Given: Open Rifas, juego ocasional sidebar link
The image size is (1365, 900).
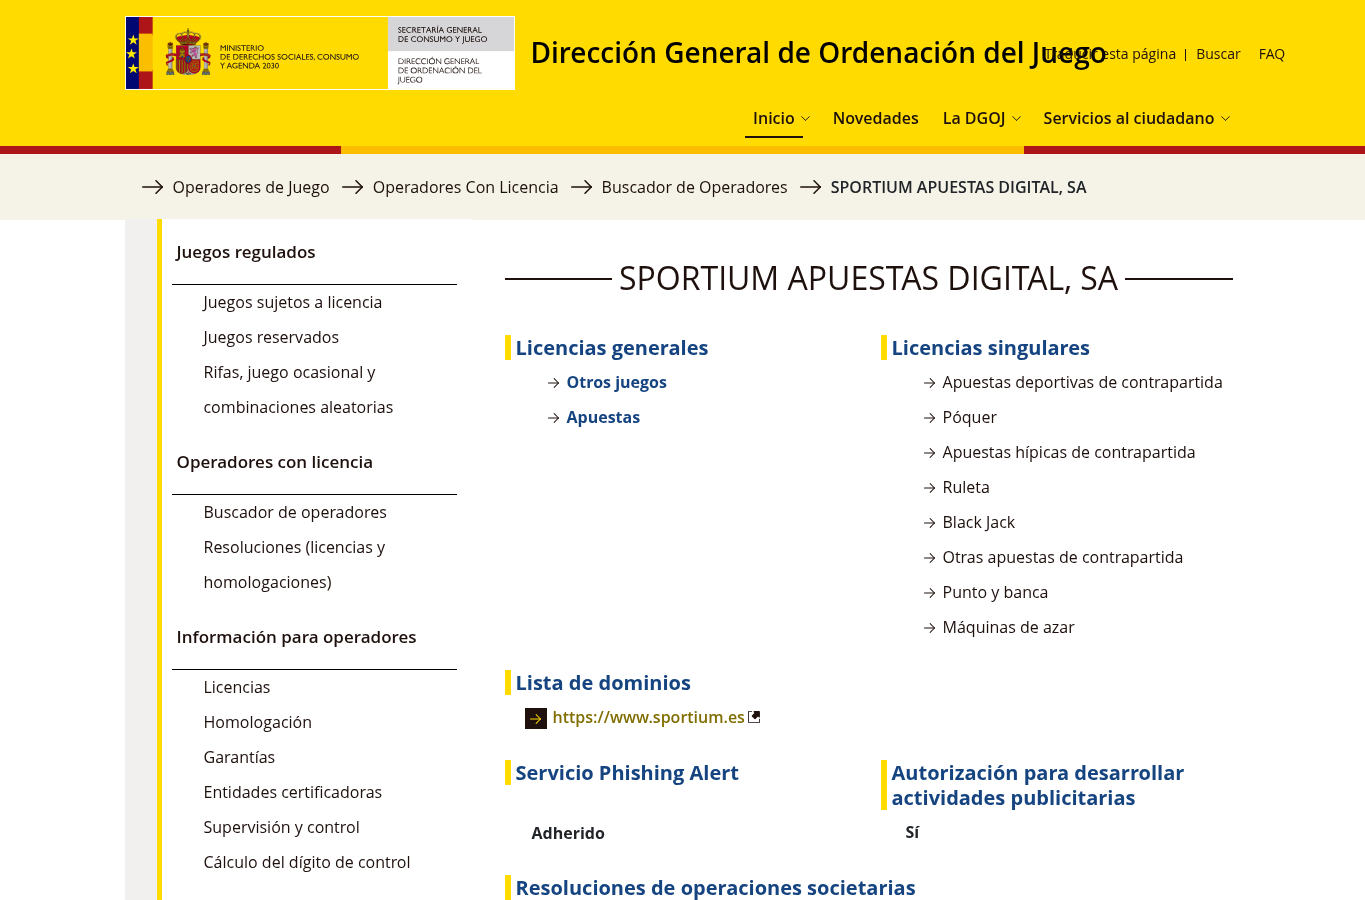Looking at the screenshot, I should tap(298, 389).
